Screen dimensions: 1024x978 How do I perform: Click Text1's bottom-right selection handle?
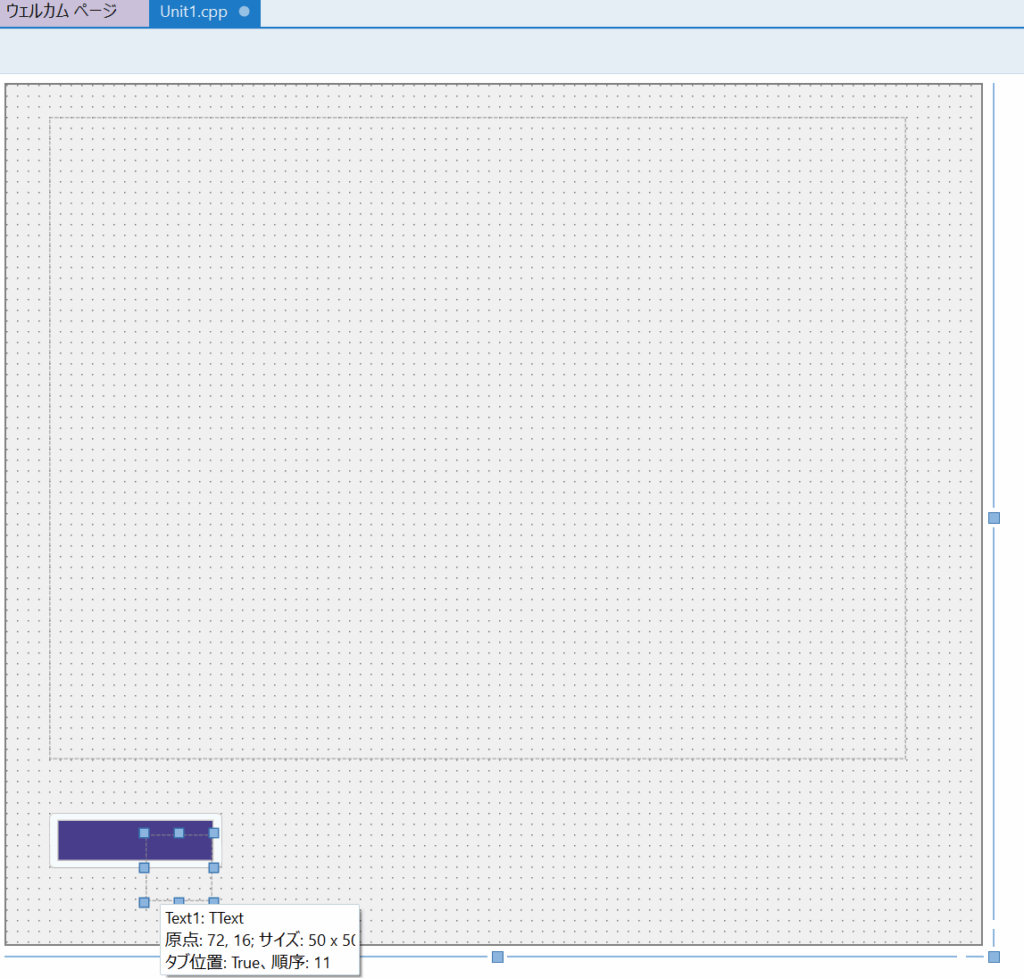[x=214, y=902]
